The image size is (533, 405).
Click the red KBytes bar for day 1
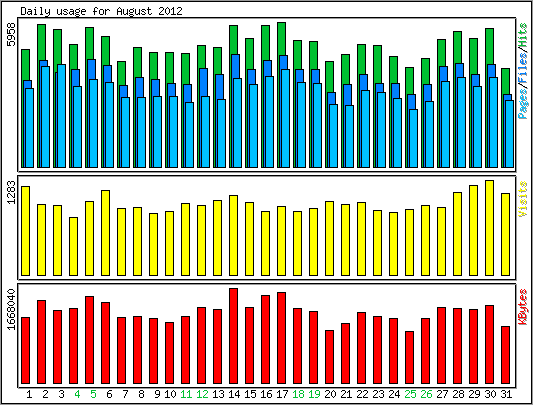[x=25, y=351]
